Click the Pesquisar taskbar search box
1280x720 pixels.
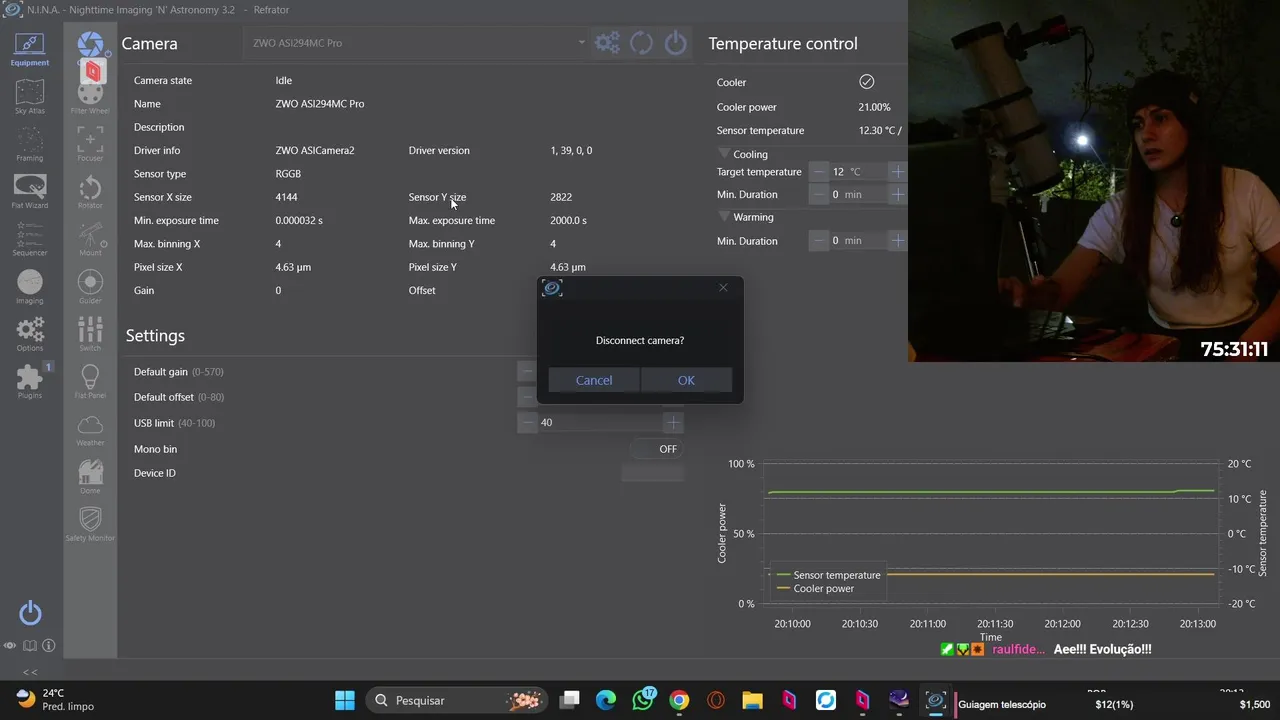[457, 700]
